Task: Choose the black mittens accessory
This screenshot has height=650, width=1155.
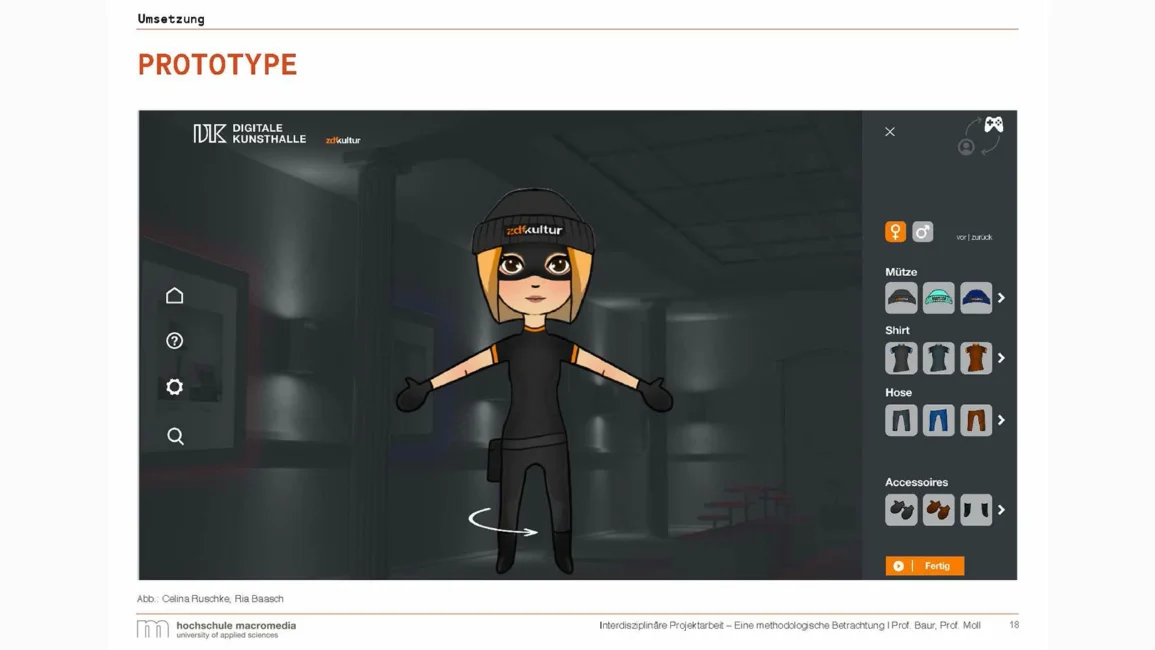Action: 901,510
